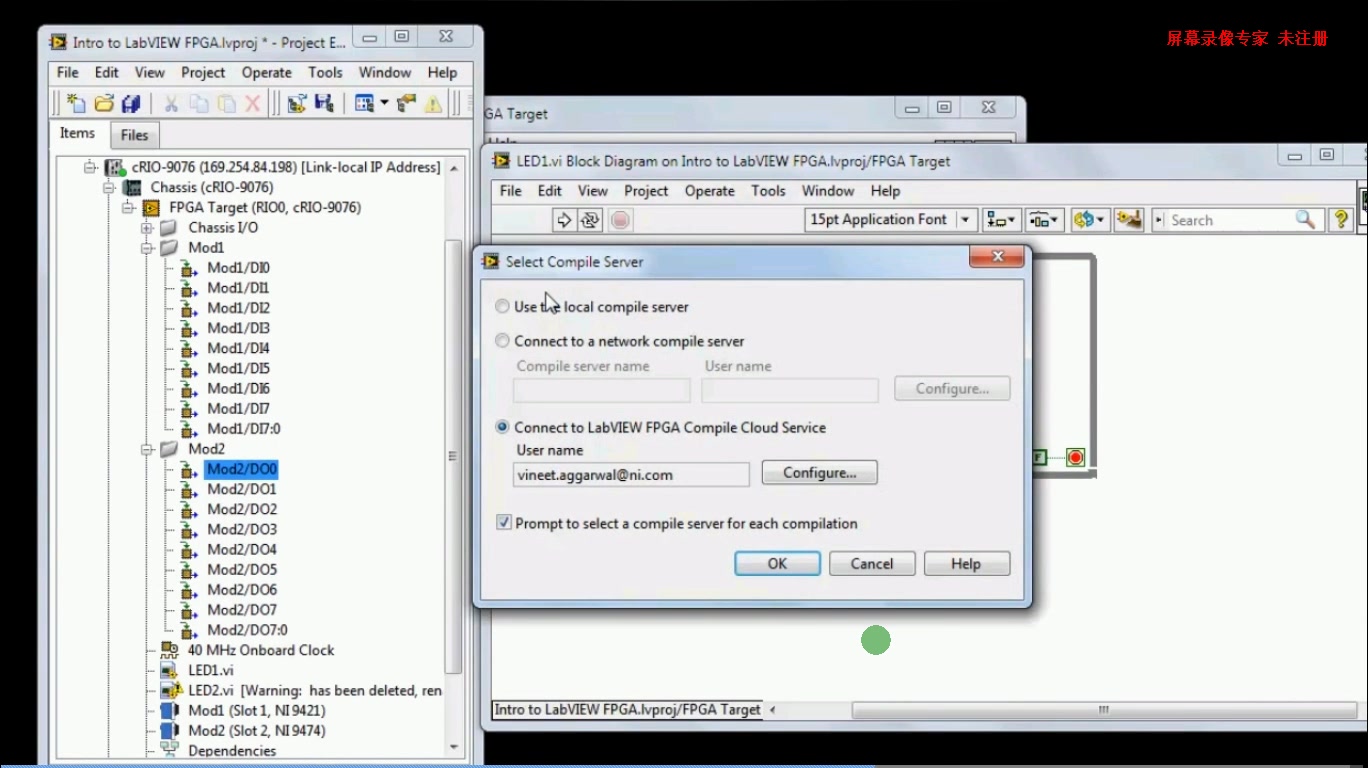The width and height of the screenshot is (1368, 768).
Task: Open Tools menu in Project Explorer window
Action: [325, 72]
